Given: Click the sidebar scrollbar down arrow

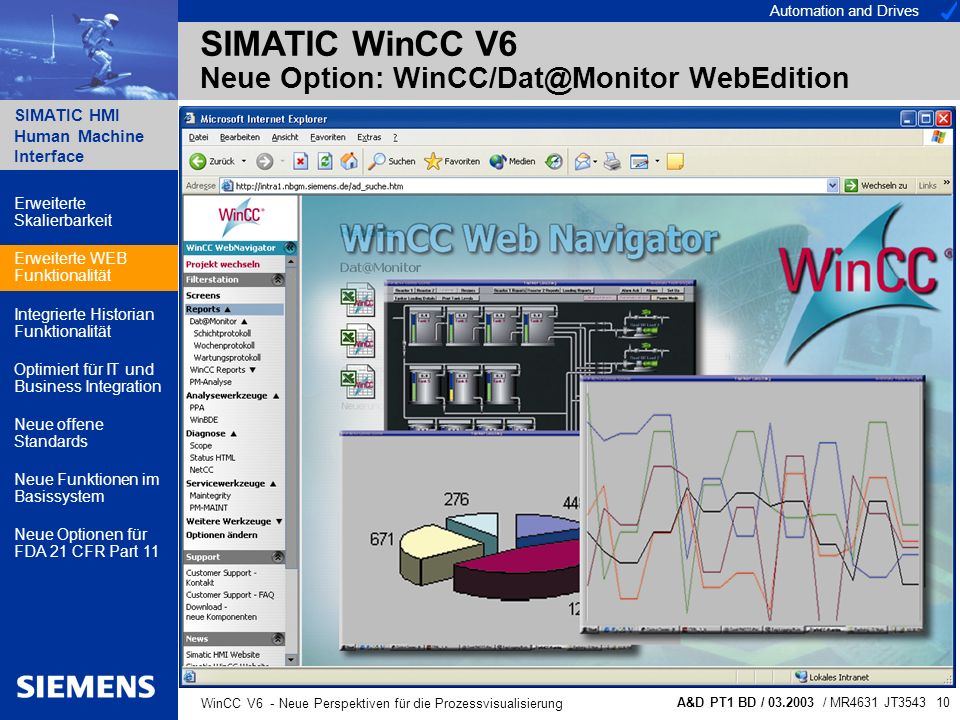Looking at the screenshot, I should point(291,659).
